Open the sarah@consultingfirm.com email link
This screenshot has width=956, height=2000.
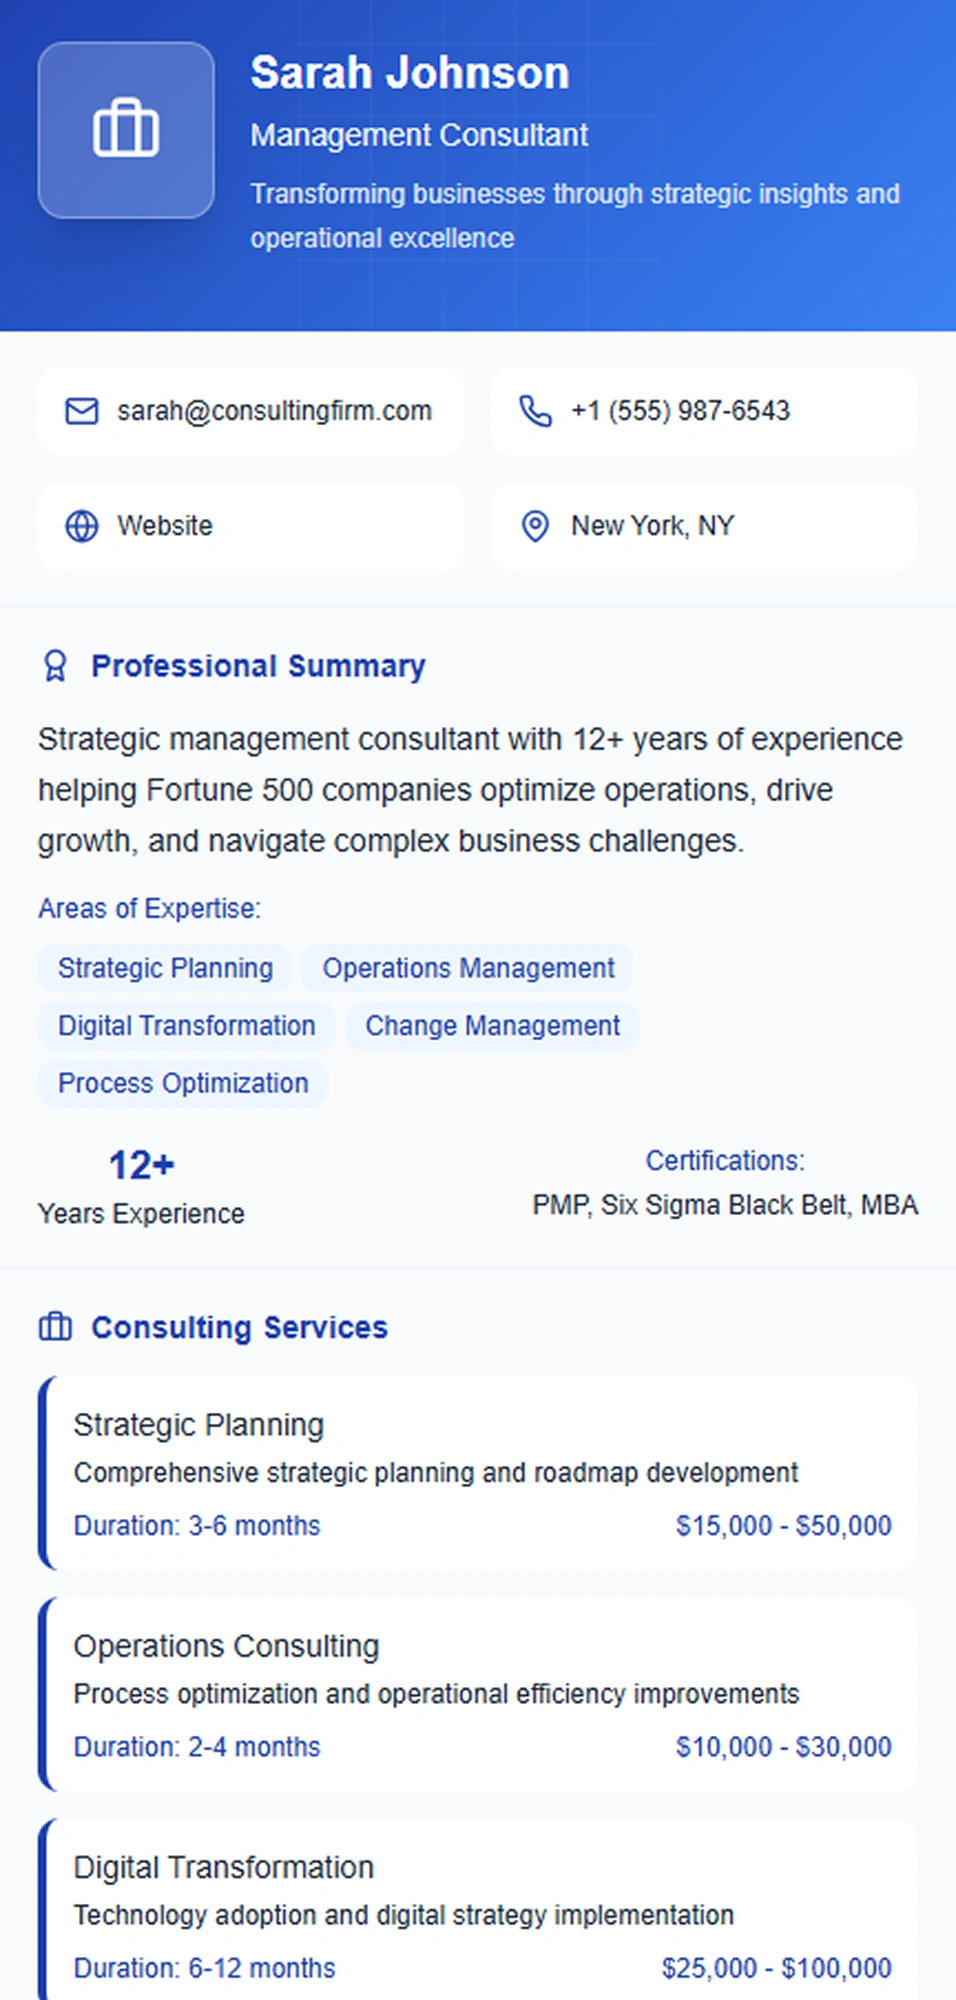tap(274, 411)
